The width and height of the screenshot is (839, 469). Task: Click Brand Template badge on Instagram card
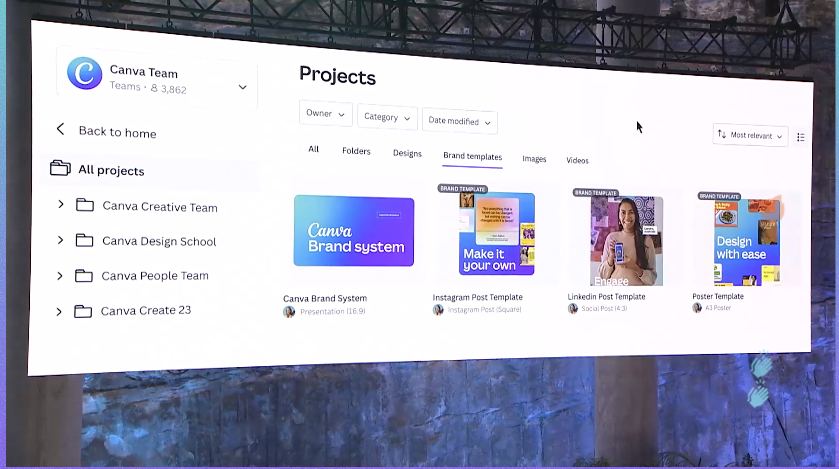pos(462,189)
